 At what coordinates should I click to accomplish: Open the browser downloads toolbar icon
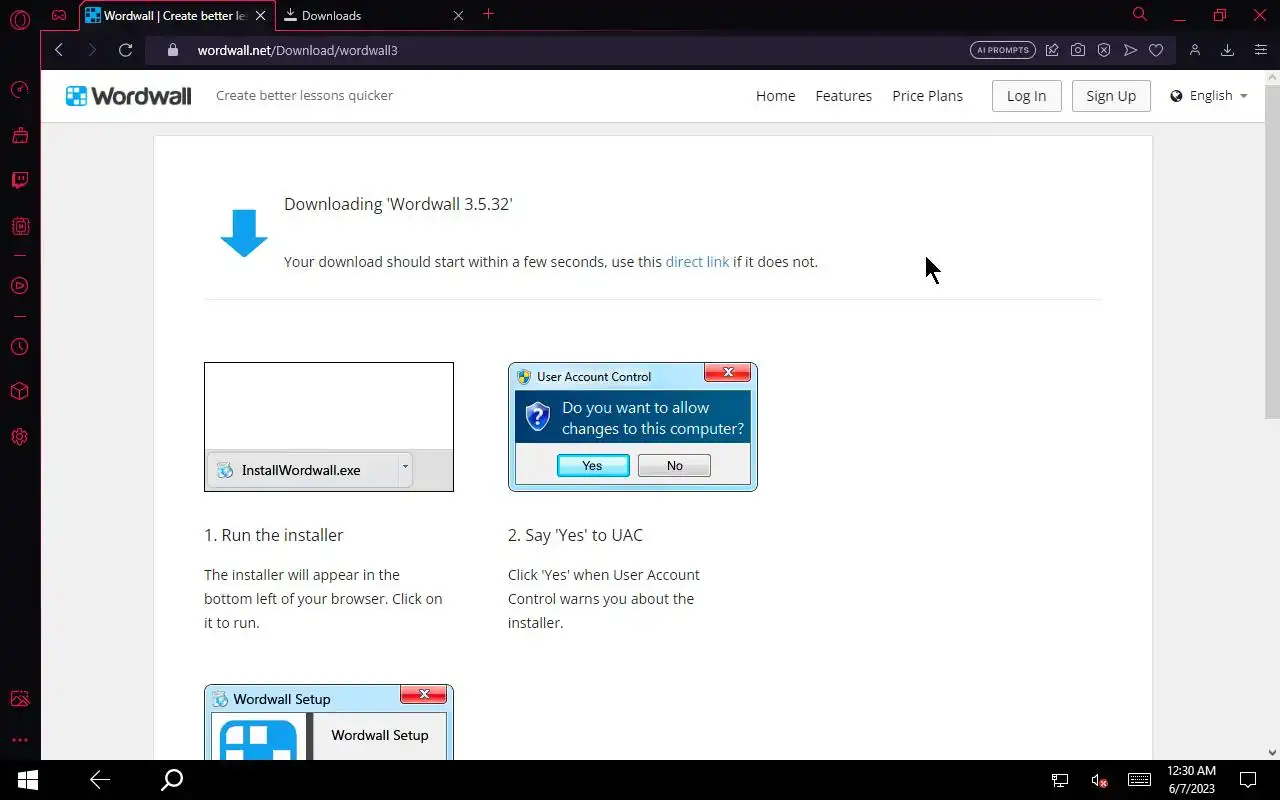(x=1227, y=50)
